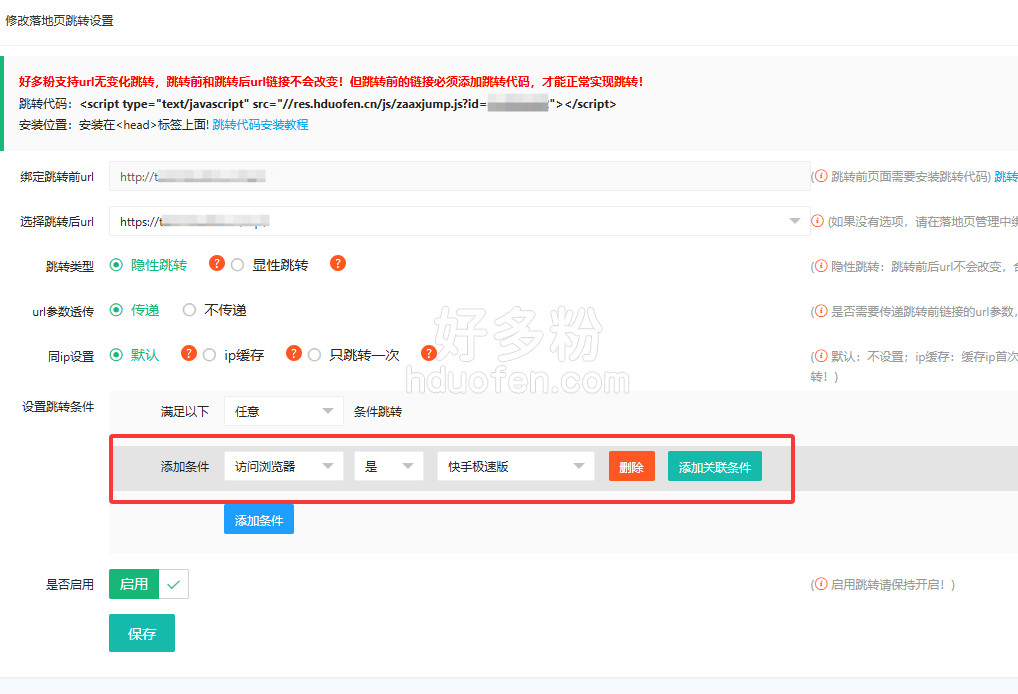The height and width of the screenshot is (694, 1018).
Task: Click 添加关联条件 button
Action: click(715, 466)
